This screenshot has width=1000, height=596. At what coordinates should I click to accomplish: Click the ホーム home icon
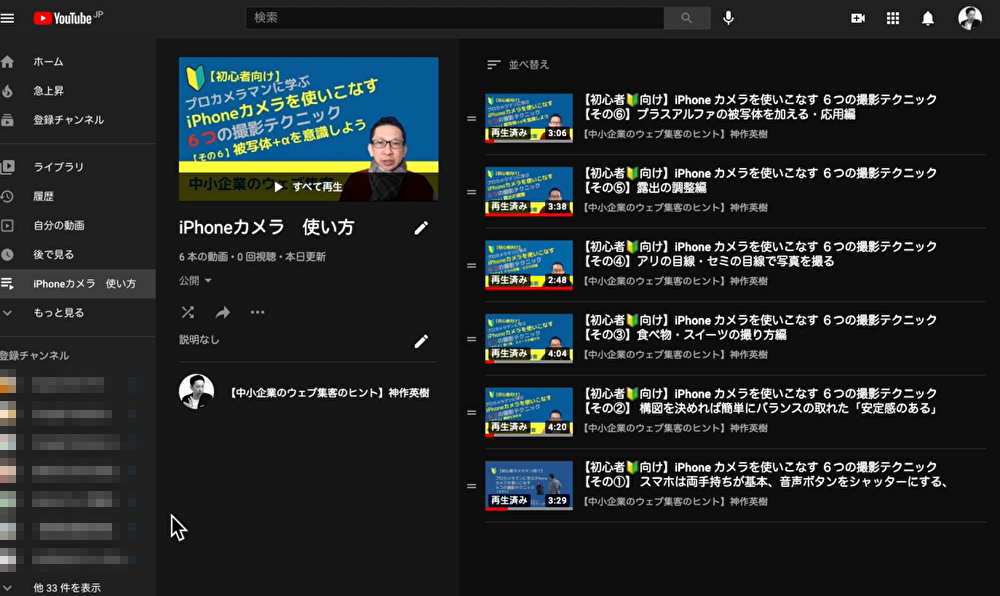pyautogui.click(x=8, y=62)
